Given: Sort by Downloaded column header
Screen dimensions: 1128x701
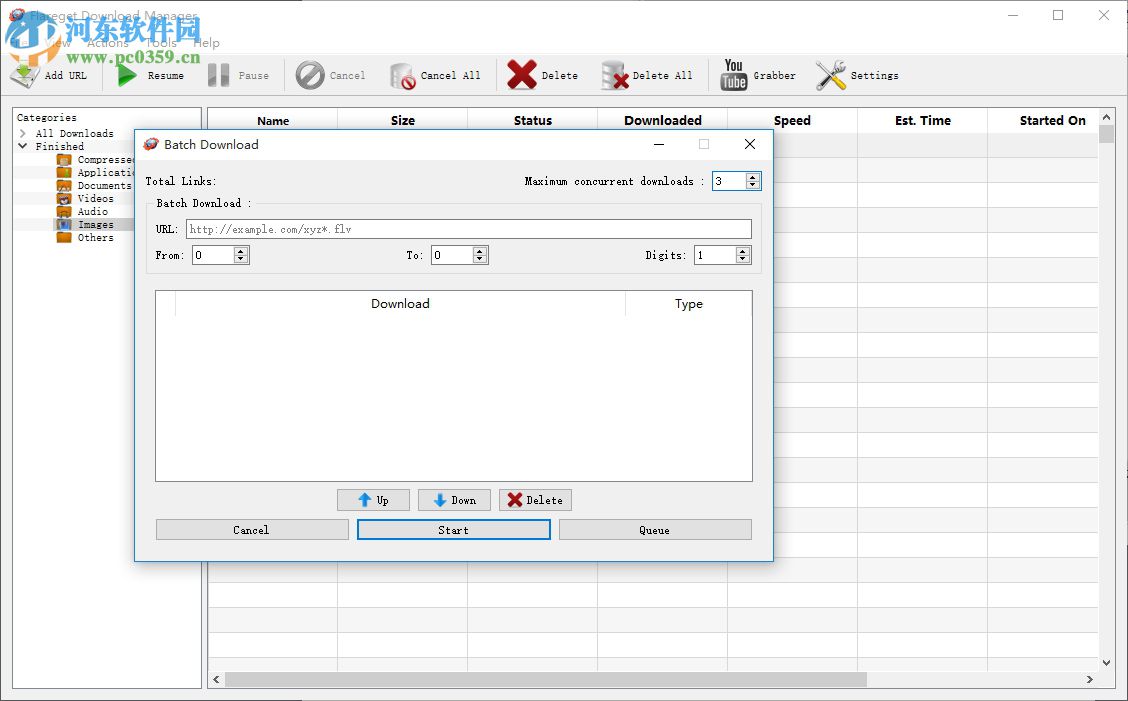Looking at the screenshot, I should pos(663,120).
